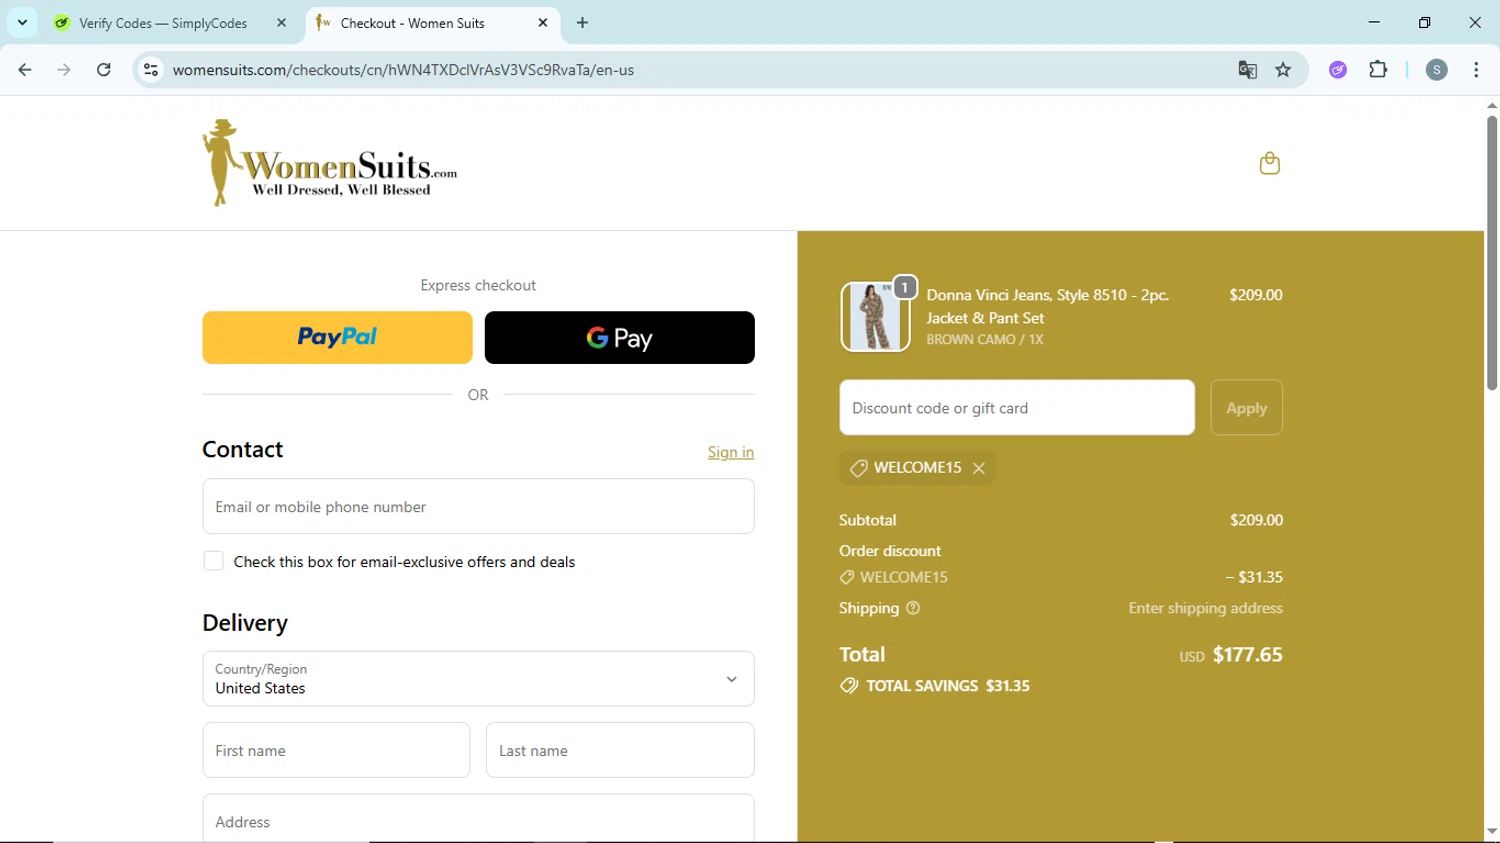Click the BROWN CAMO / 1X variant text

[x=985, y=340]
